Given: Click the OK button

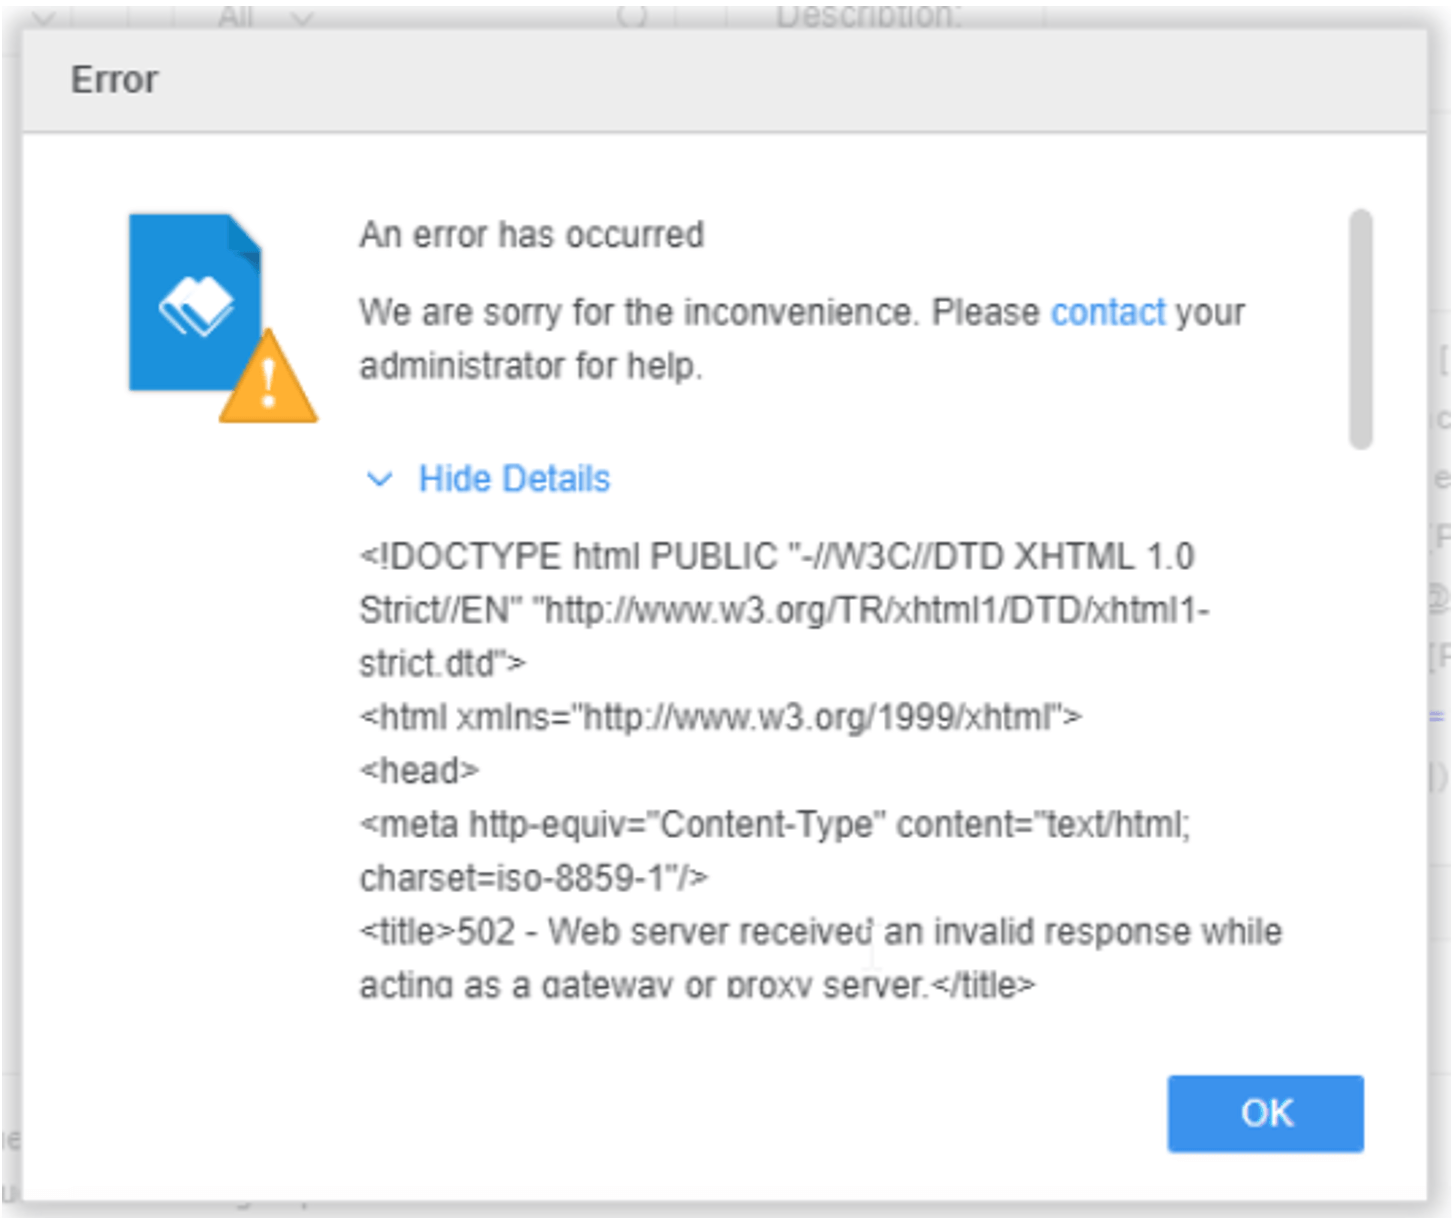Looking at the screenshot, I should [1264, 1113].
